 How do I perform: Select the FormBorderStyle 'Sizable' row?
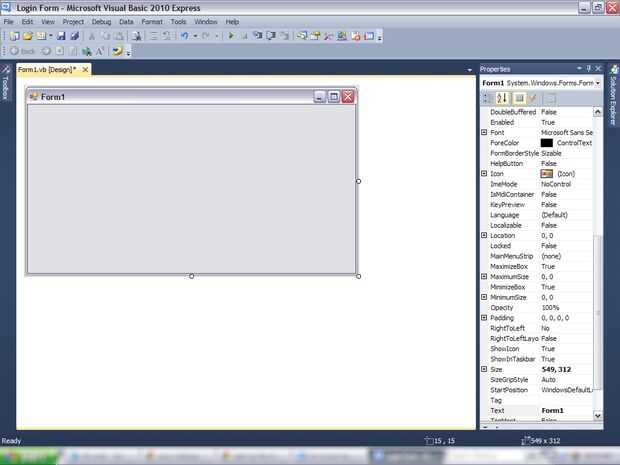click(537, 153)
